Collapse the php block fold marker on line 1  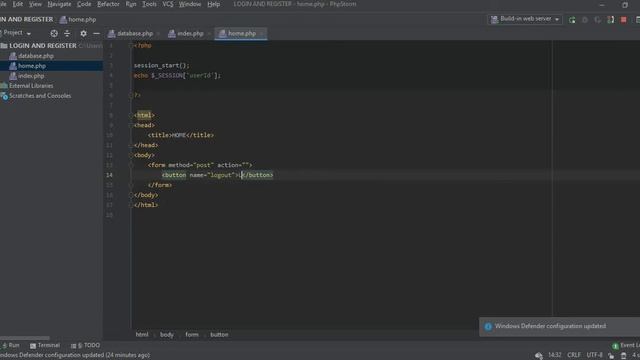131,46
